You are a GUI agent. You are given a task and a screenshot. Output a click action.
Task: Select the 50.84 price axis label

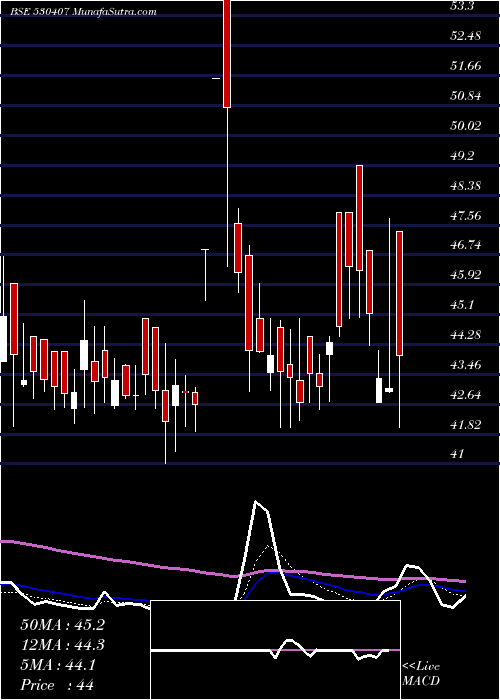tap(466, 96)
